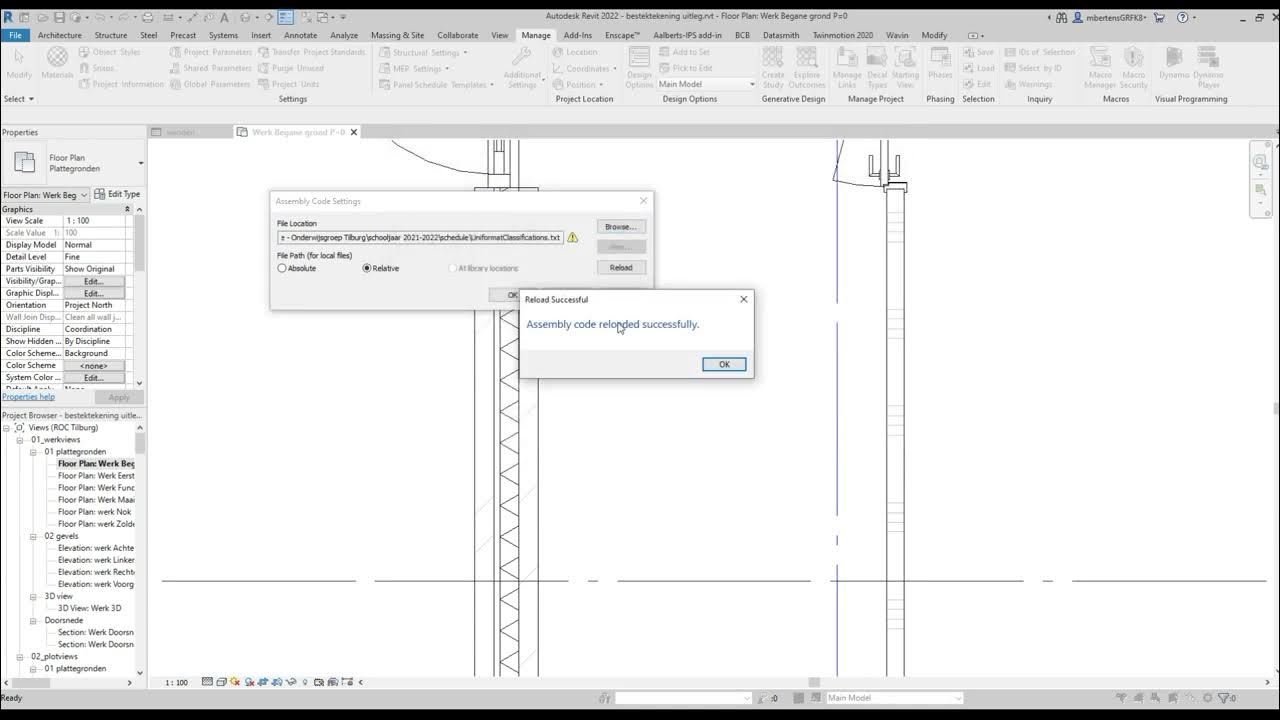Viewport: 1280px width, 720px height.
Task: Click Edit Type button
Action: click(118, 194)
